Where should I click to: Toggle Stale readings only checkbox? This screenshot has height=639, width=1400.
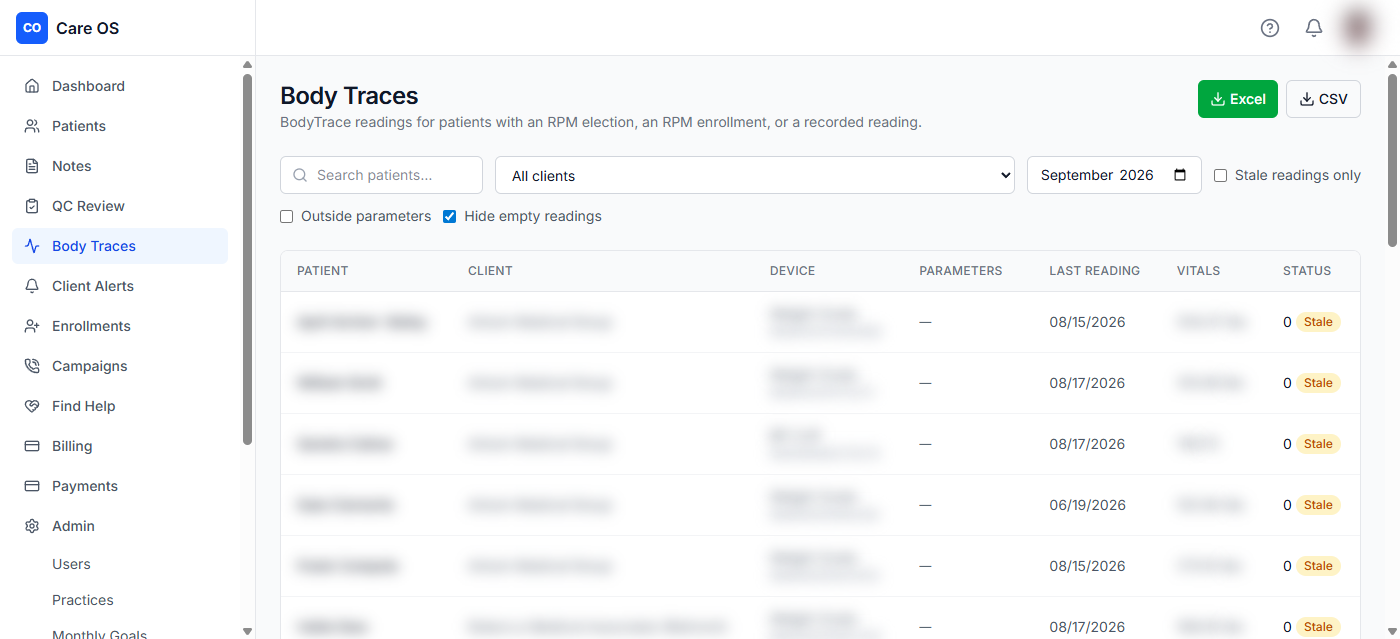click(1220, 175)
